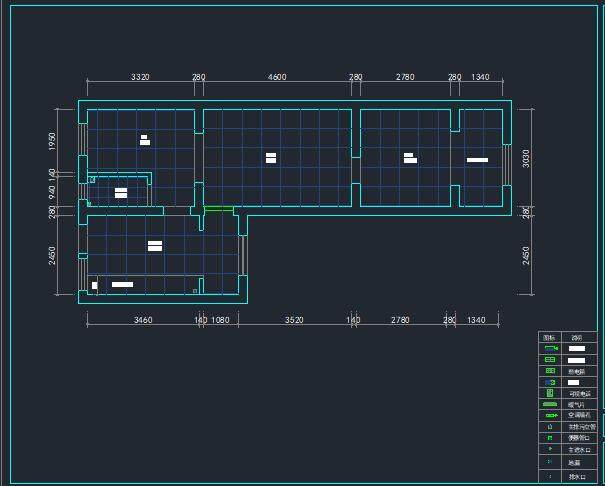The width and height of the screenshot is (605, 486).
Task: Select the first symbol in the legend table
Action: tap(550, 348)
